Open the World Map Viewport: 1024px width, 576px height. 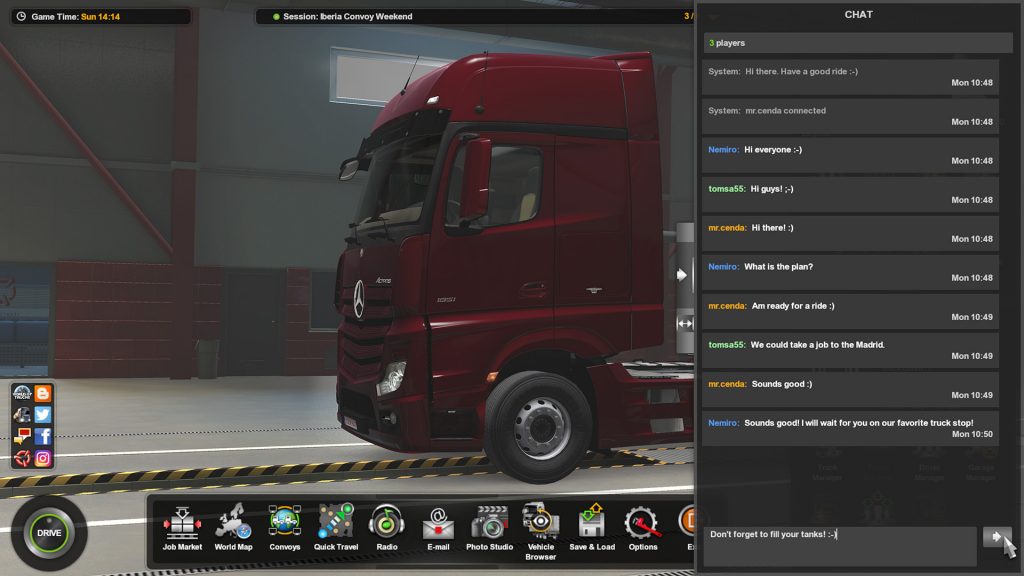[233, 528]
